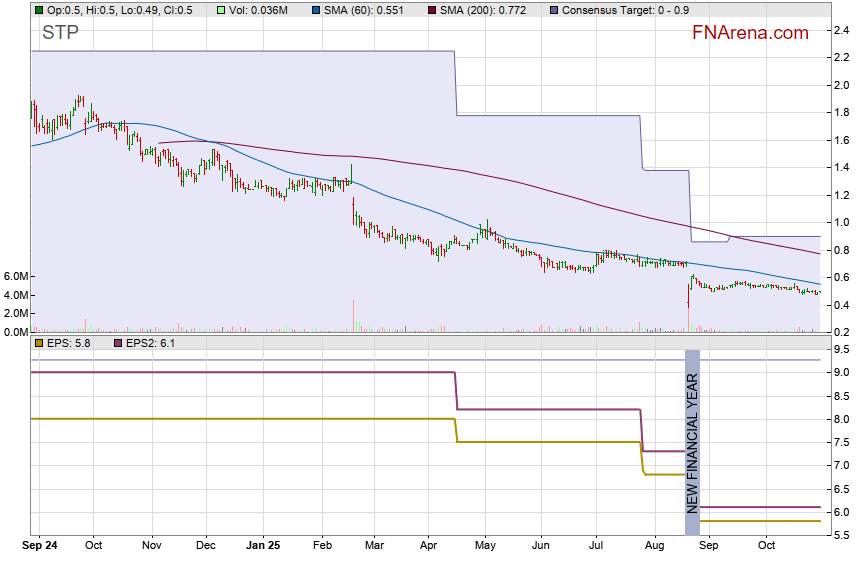Click the 9.5 EPS axis label
Viewport: 859px width, 566px height.
click(841, 349)
